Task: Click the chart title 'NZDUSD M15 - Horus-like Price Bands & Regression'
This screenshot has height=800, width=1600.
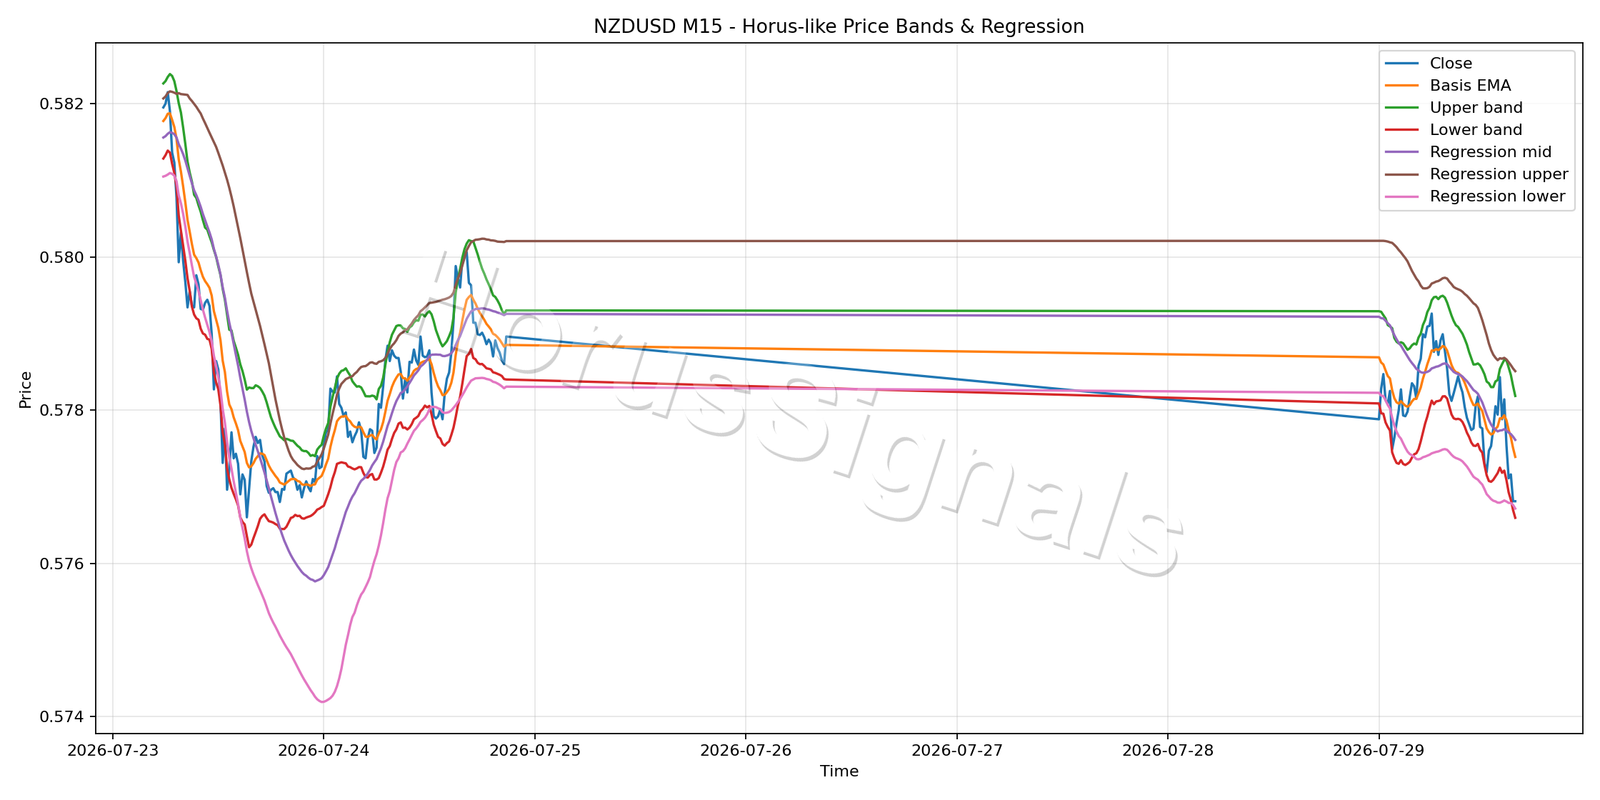Action: tap(839, 27)
